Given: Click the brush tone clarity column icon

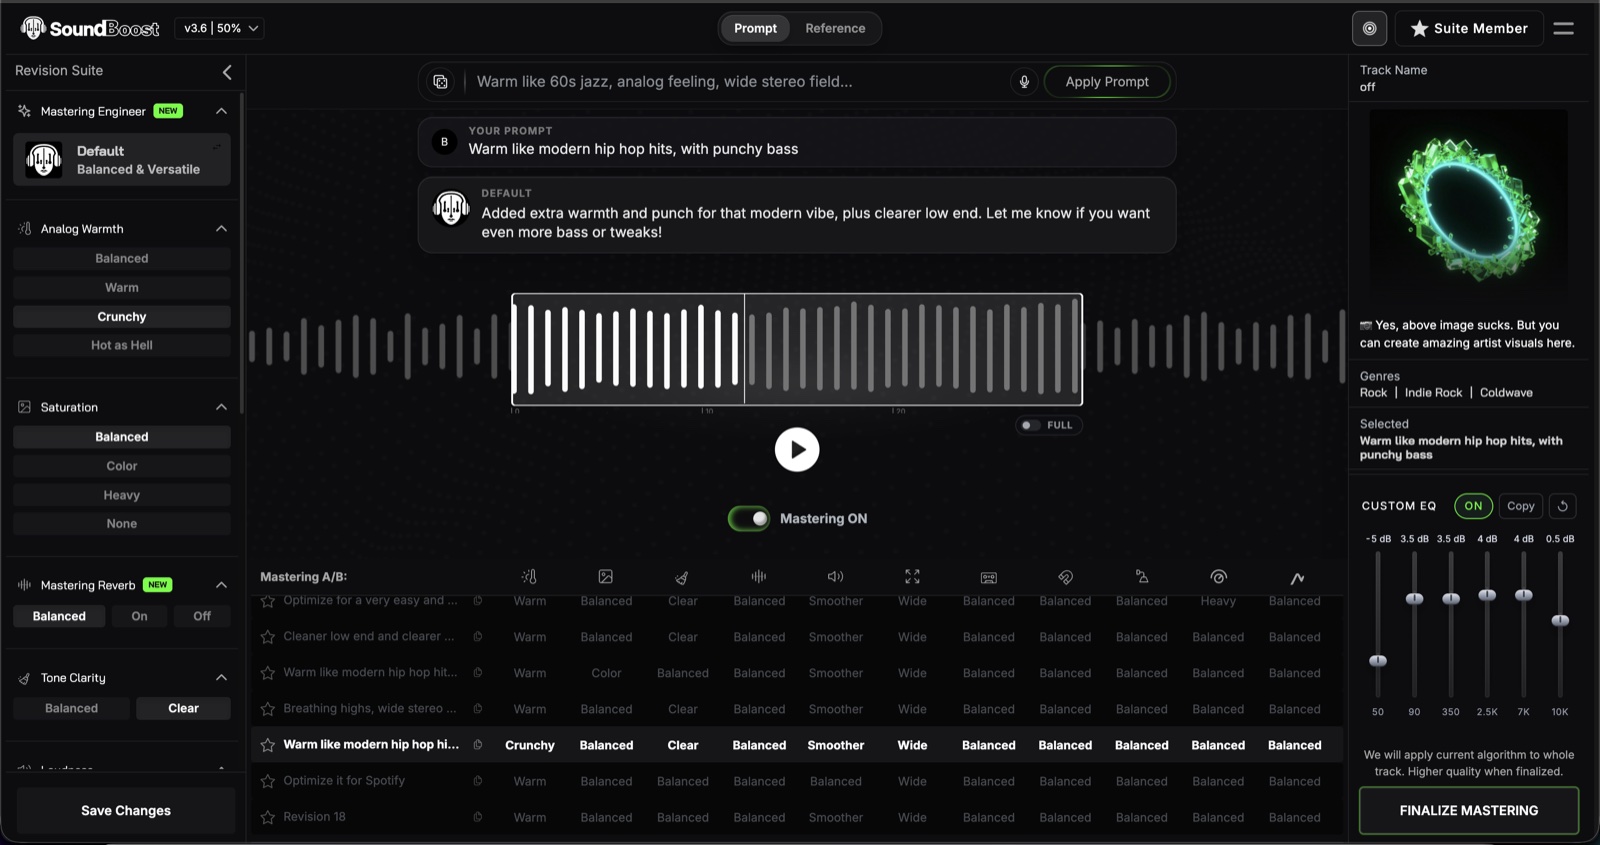Looking at the screenshot, I should [x=682, y=577].
